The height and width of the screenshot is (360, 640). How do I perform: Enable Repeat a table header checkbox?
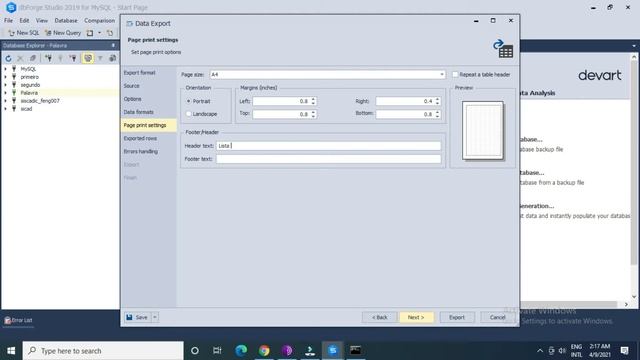455,74
